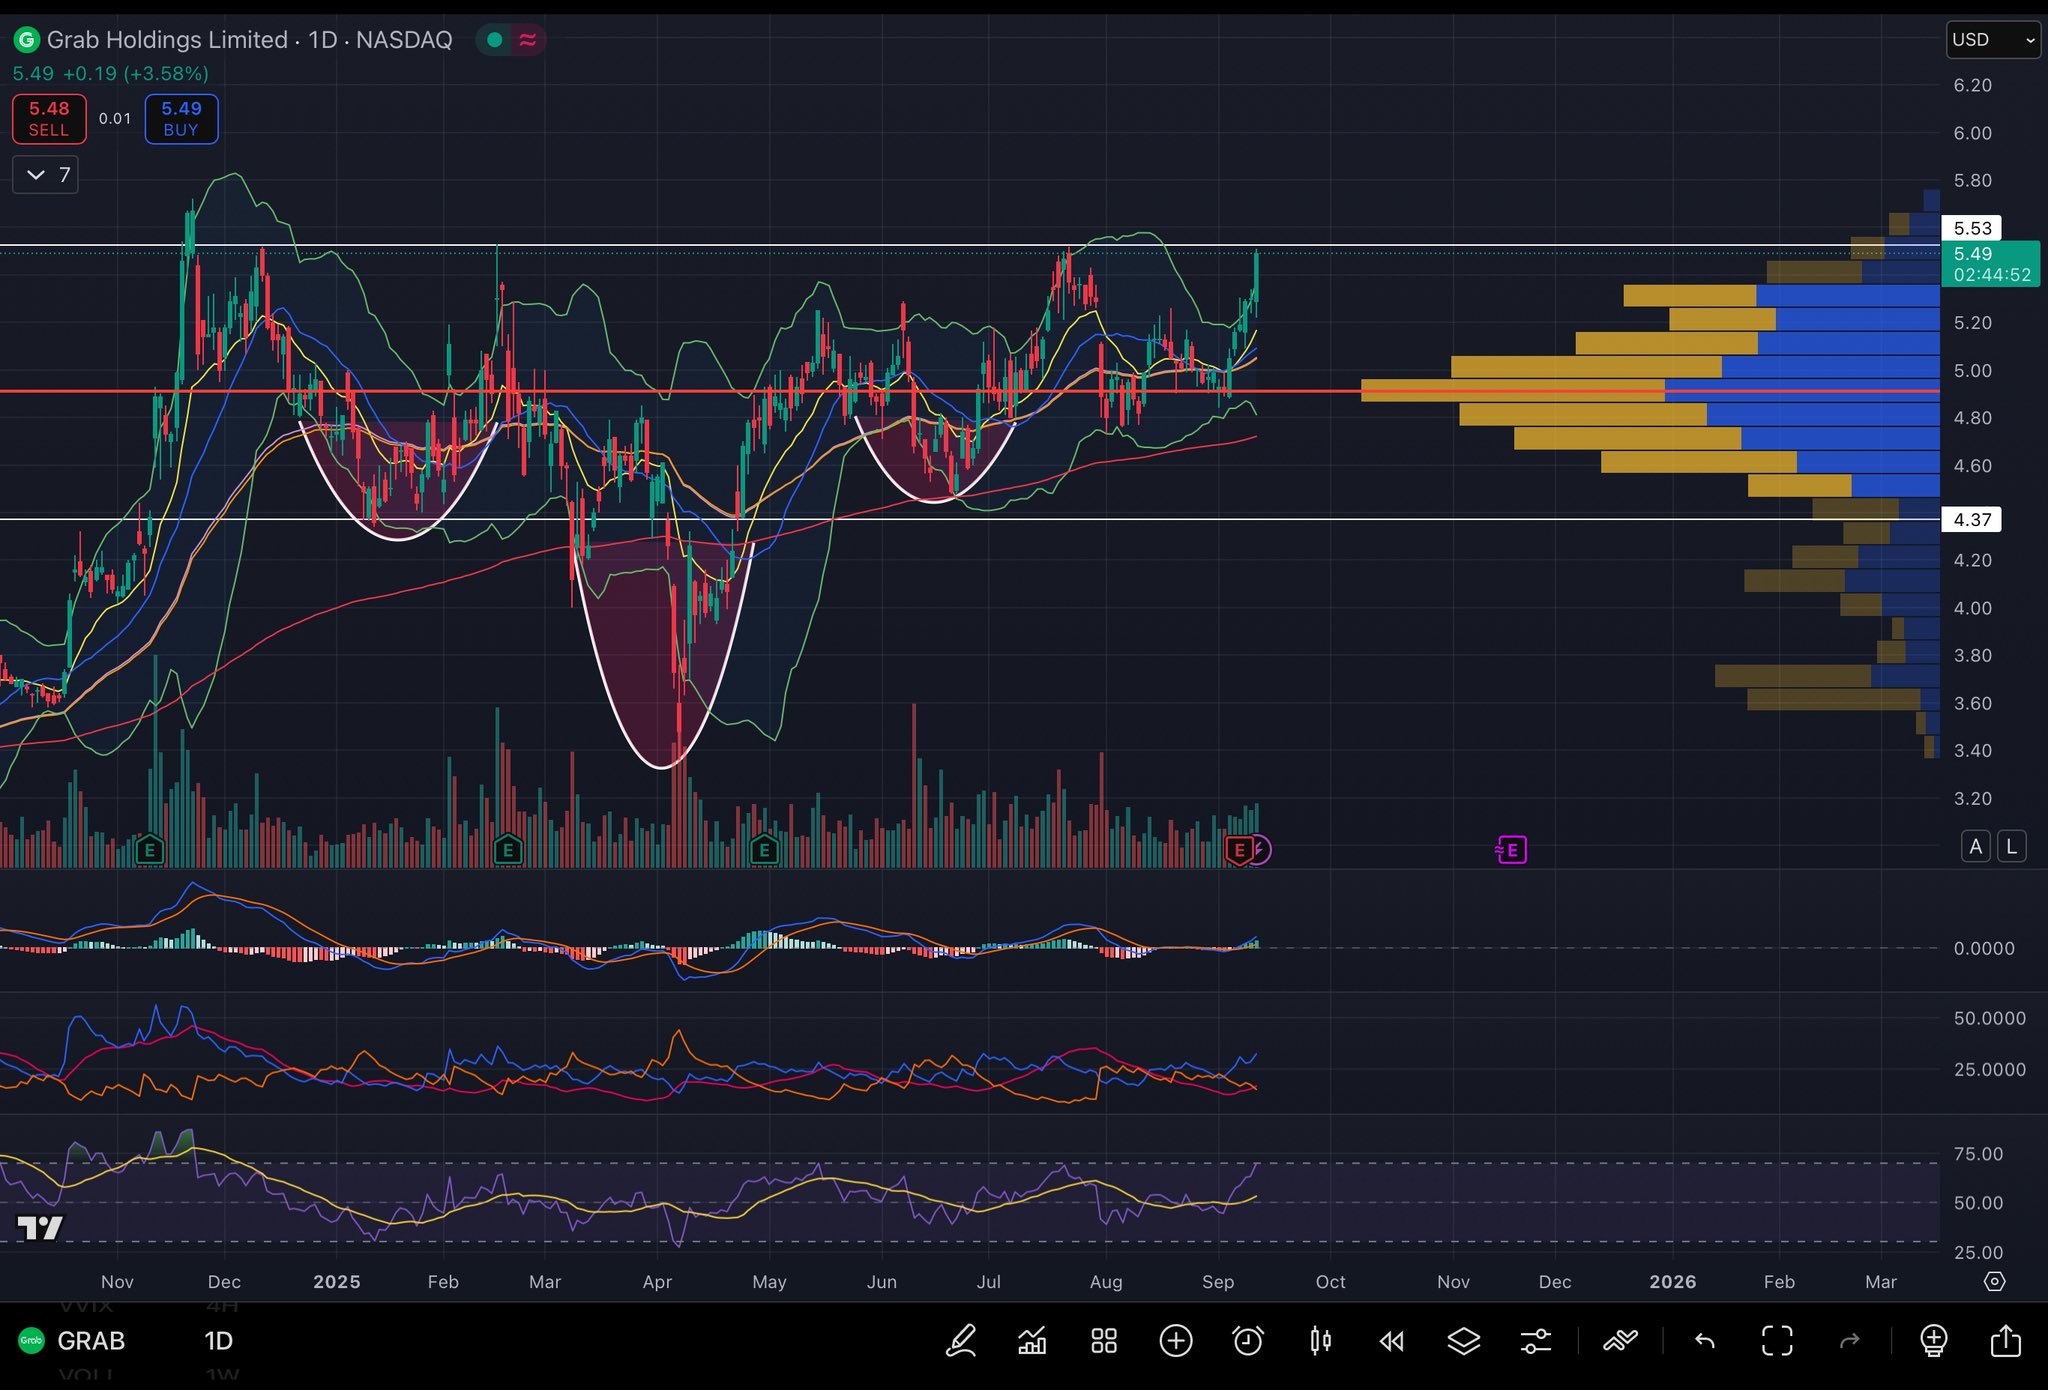Toggle the green market status dot
The height and width of the screenshot is (1390, 2048).
click(494, 40)
